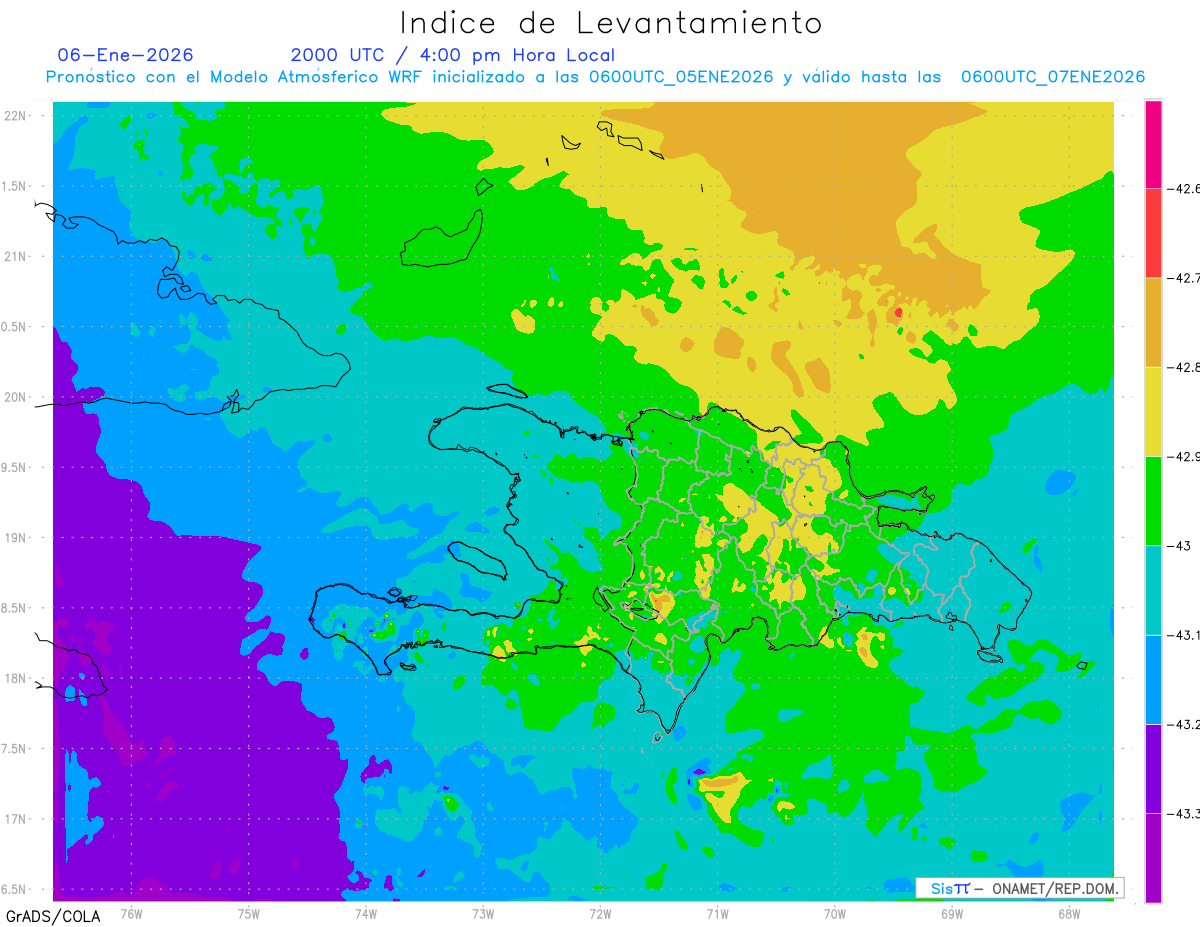The image size is (1200, 927).
Task: Select the legend value "-43.3"
Action: click(1184, 813)
